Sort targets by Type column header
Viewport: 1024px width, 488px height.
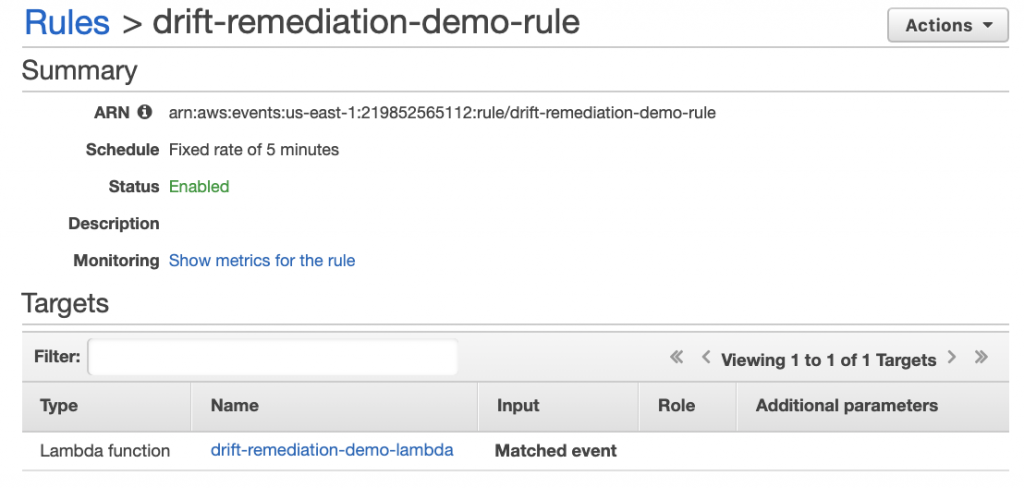106,406
